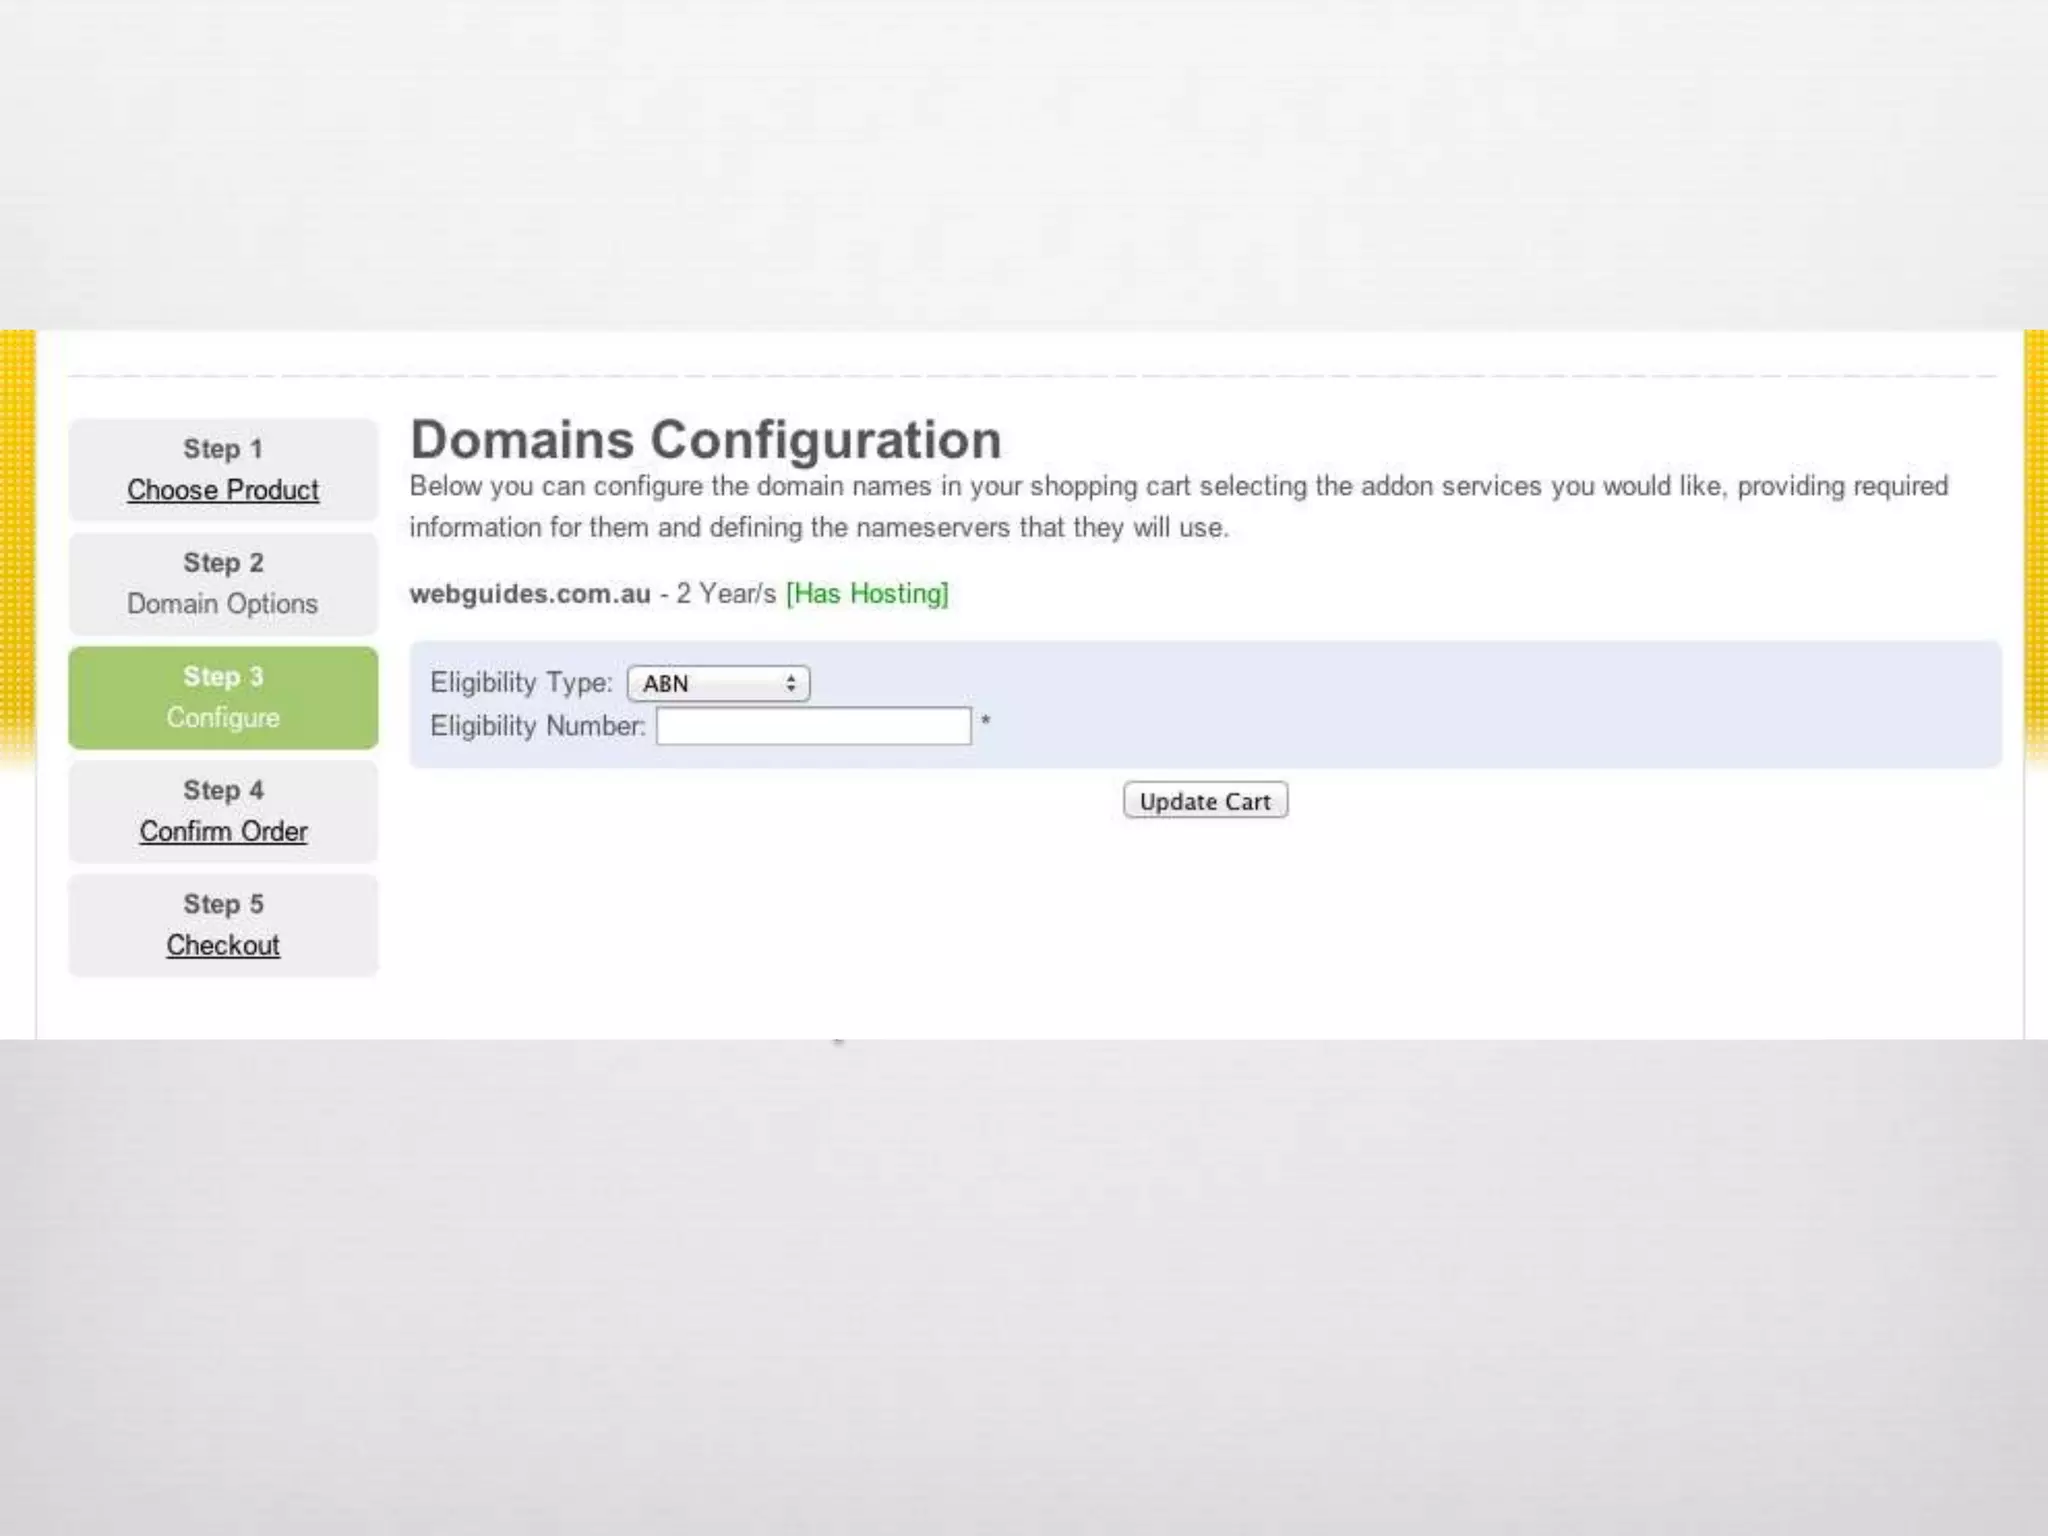The image size is (2048, 1536).
Task: Click the green Has Hosting tag
Action: tap(867, 594)
